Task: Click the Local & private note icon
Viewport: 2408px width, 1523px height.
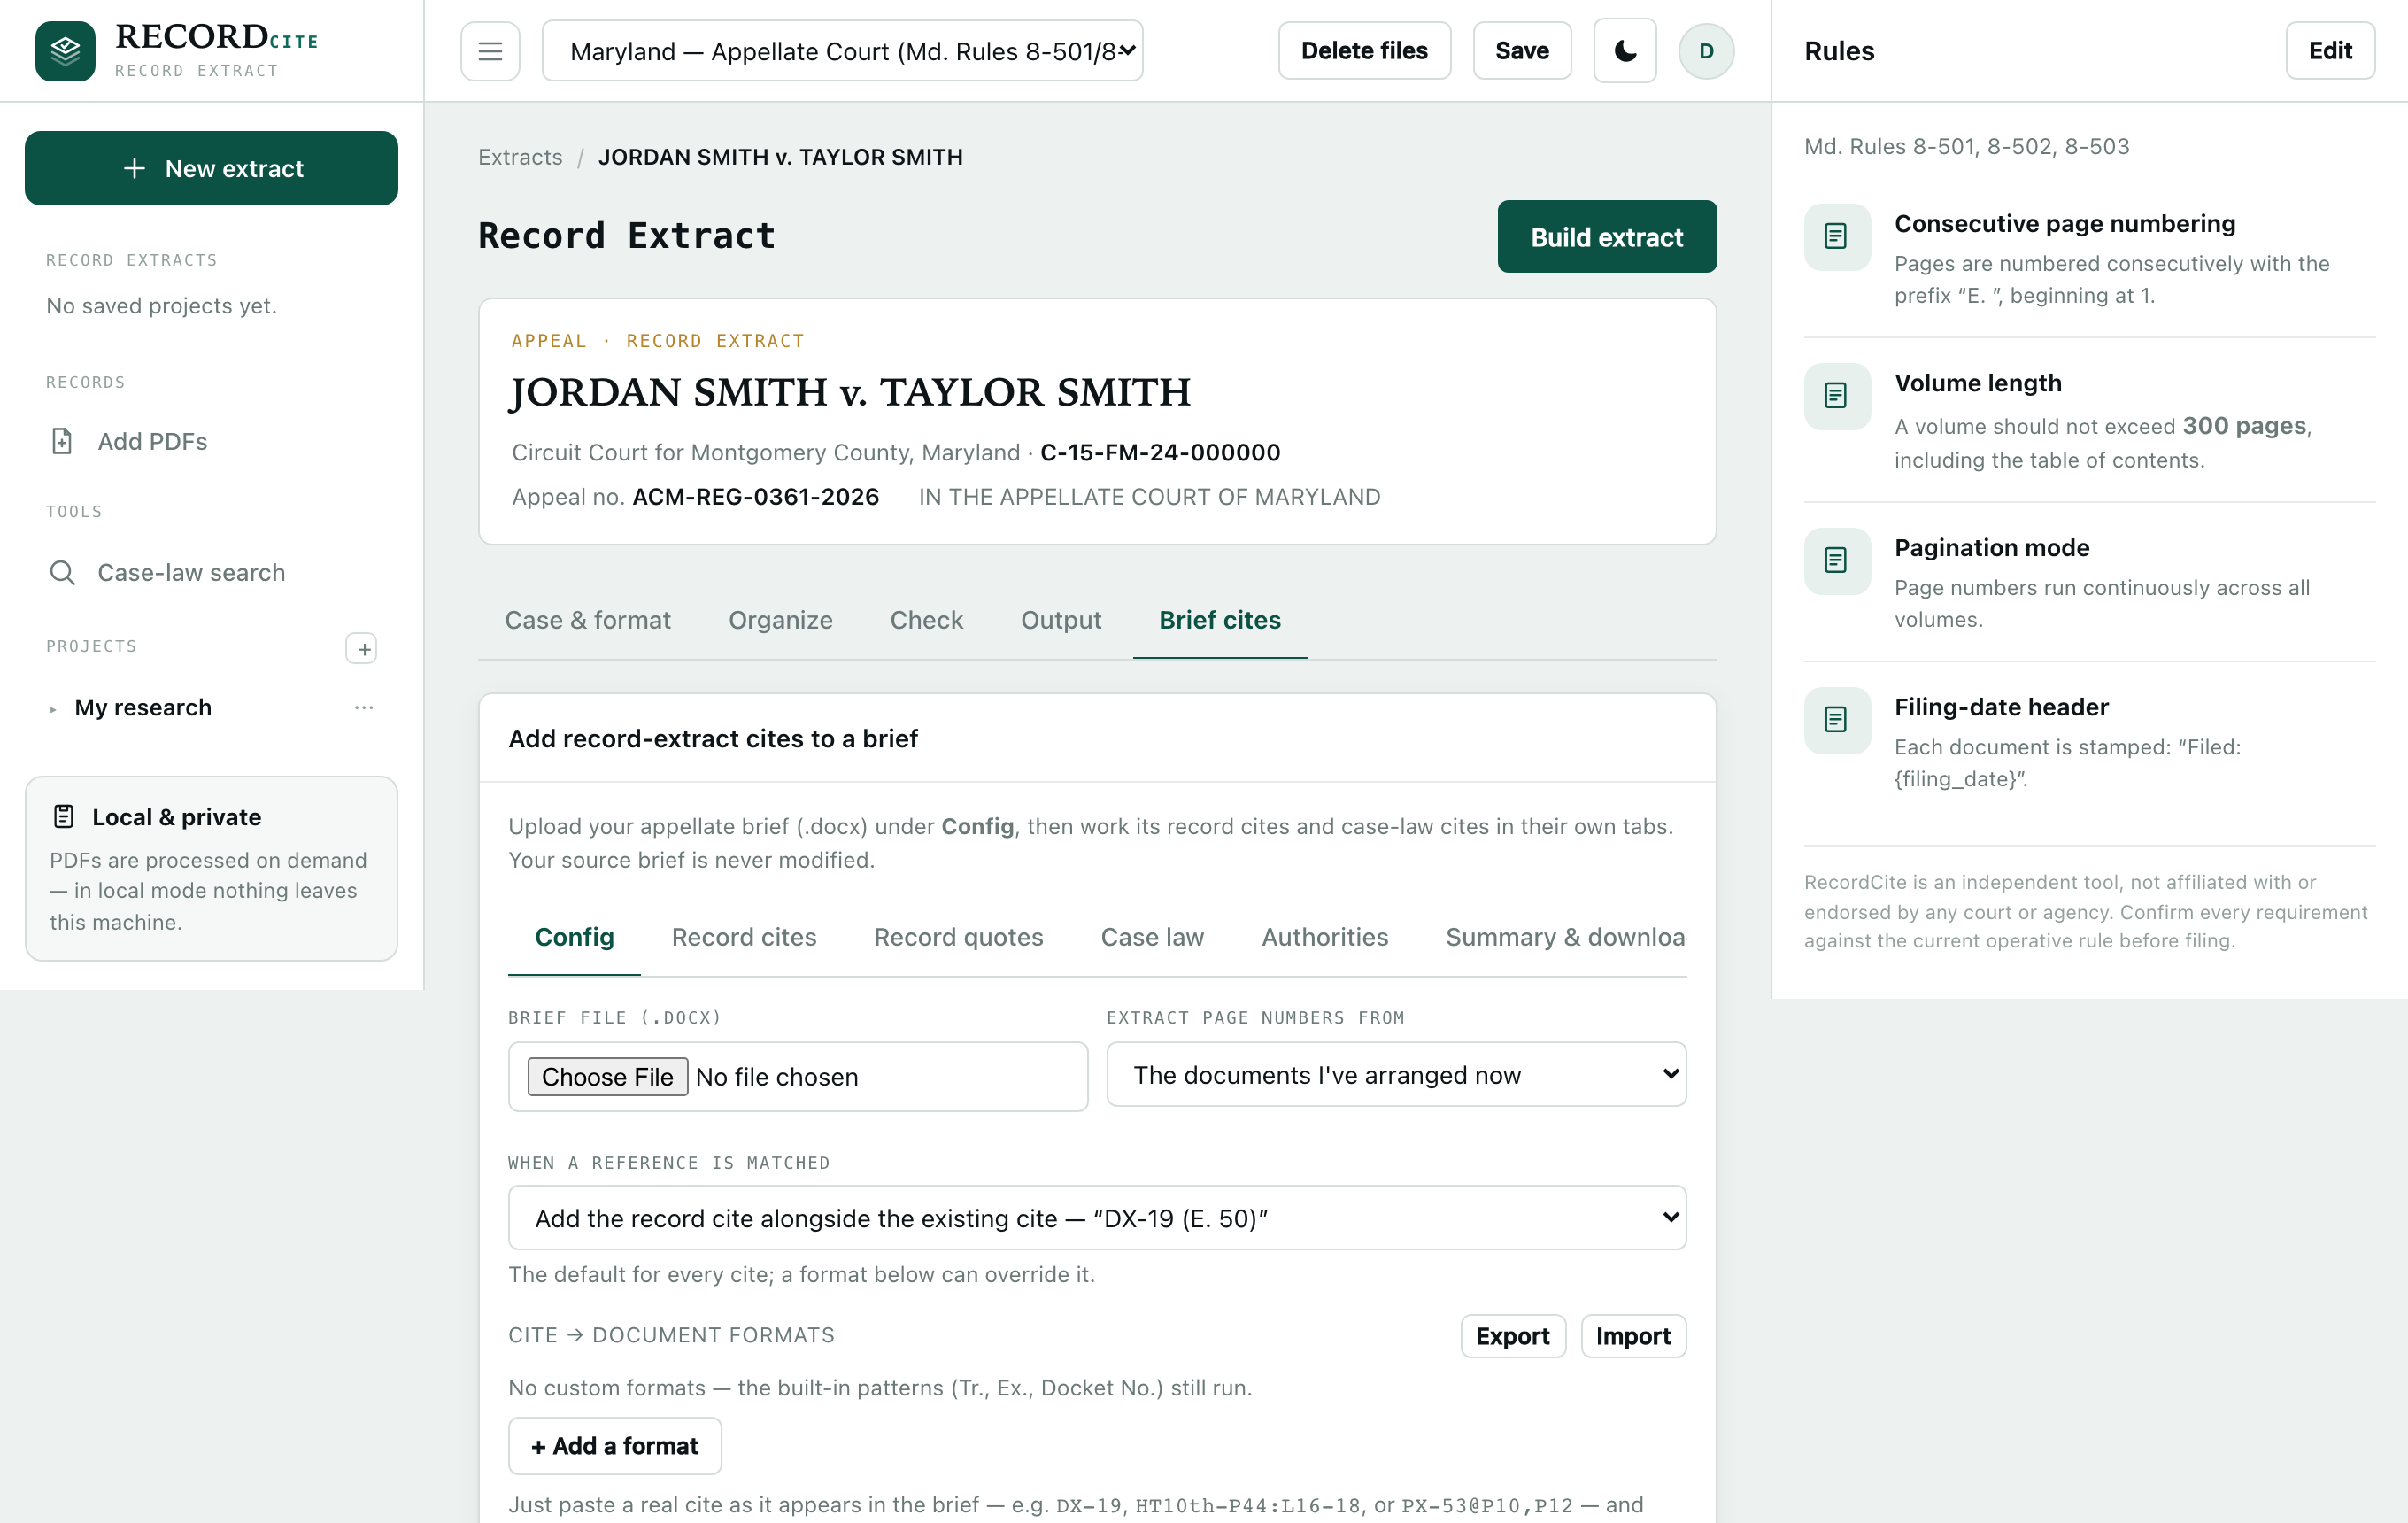Action: 64,817
